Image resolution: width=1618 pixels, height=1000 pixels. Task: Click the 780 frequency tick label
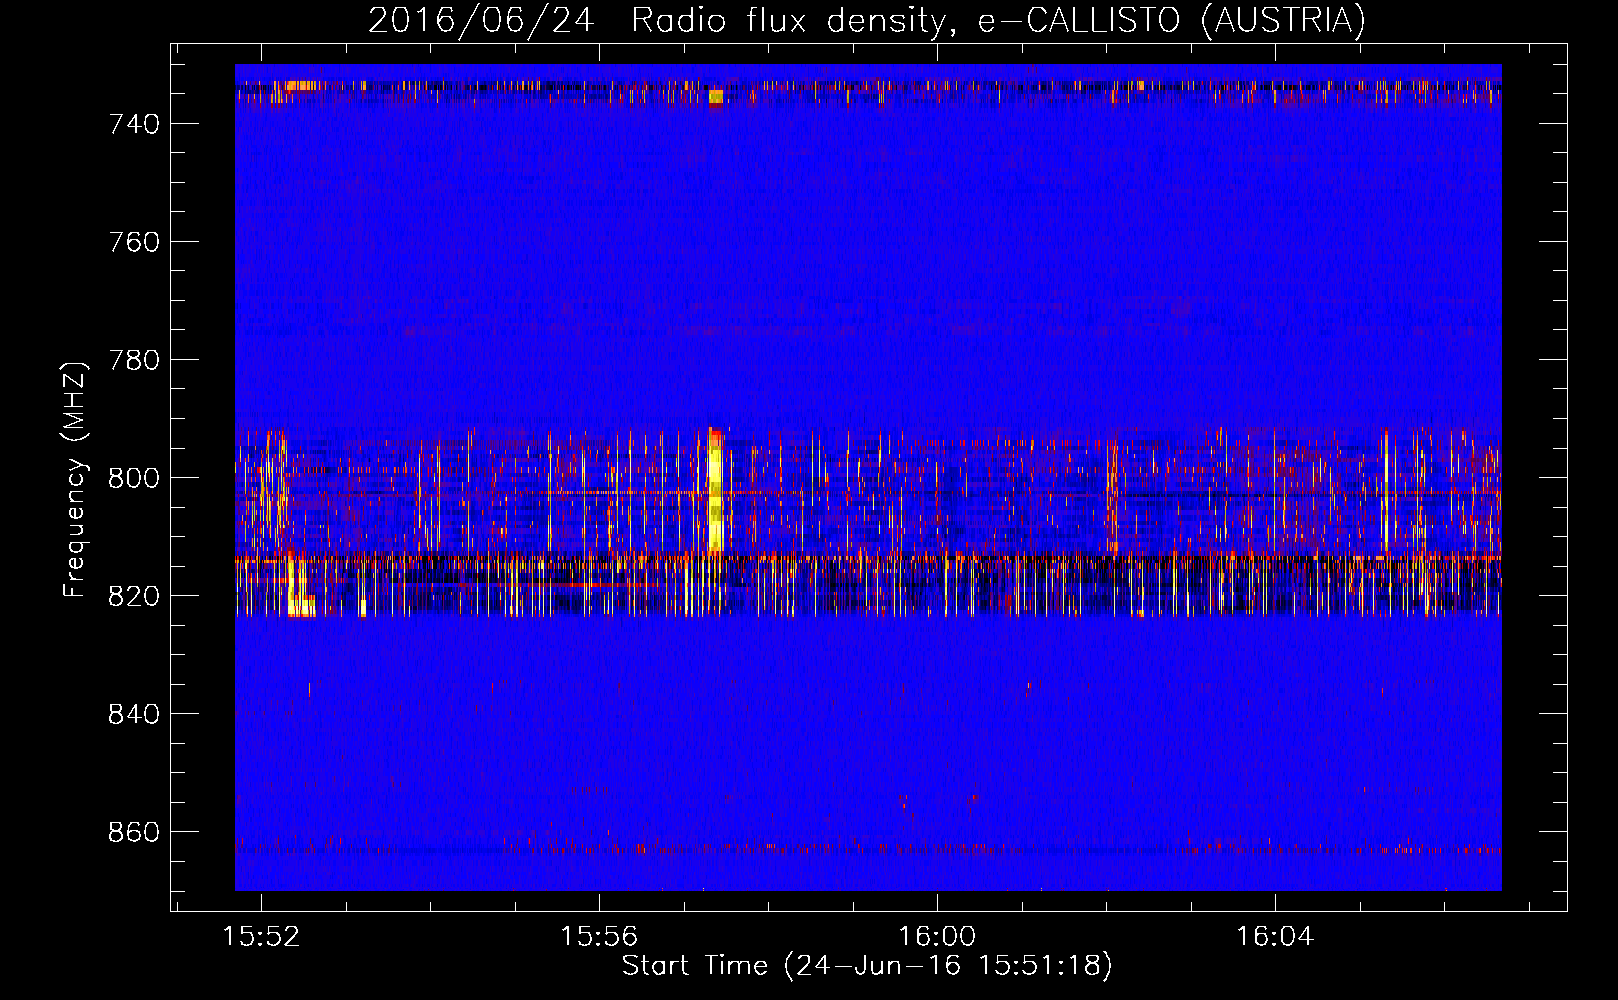click(133, 360)
